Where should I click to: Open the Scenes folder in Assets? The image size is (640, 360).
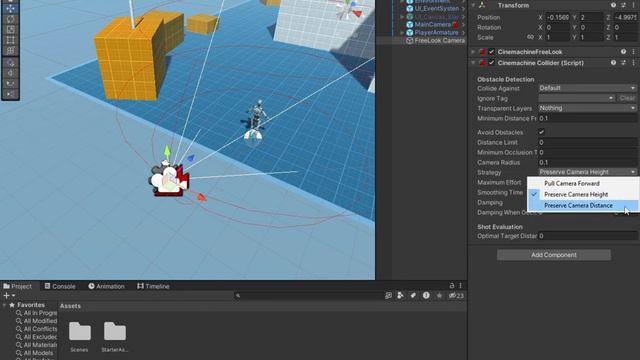tap(80, 337)
